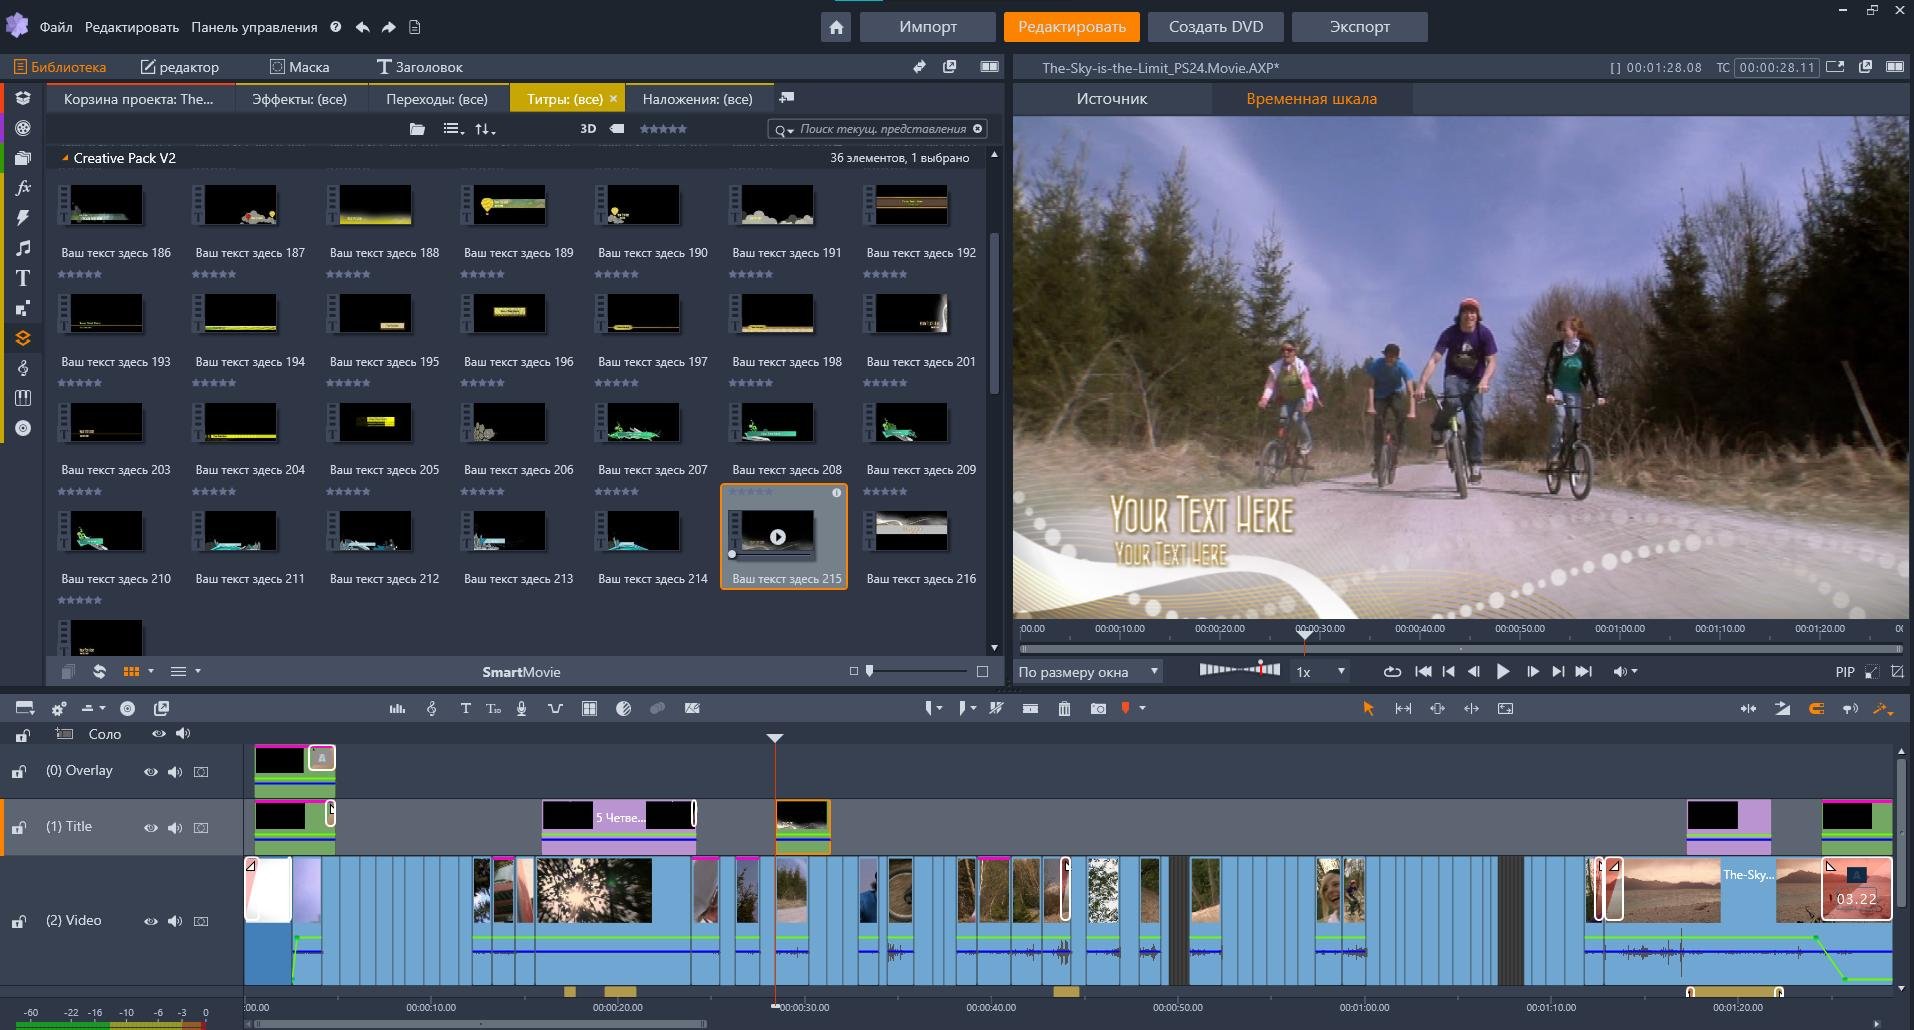Open the music library sidebar icon
Image resolution: width=1914 pixels, height=1030 pixels.
[23, 248]
